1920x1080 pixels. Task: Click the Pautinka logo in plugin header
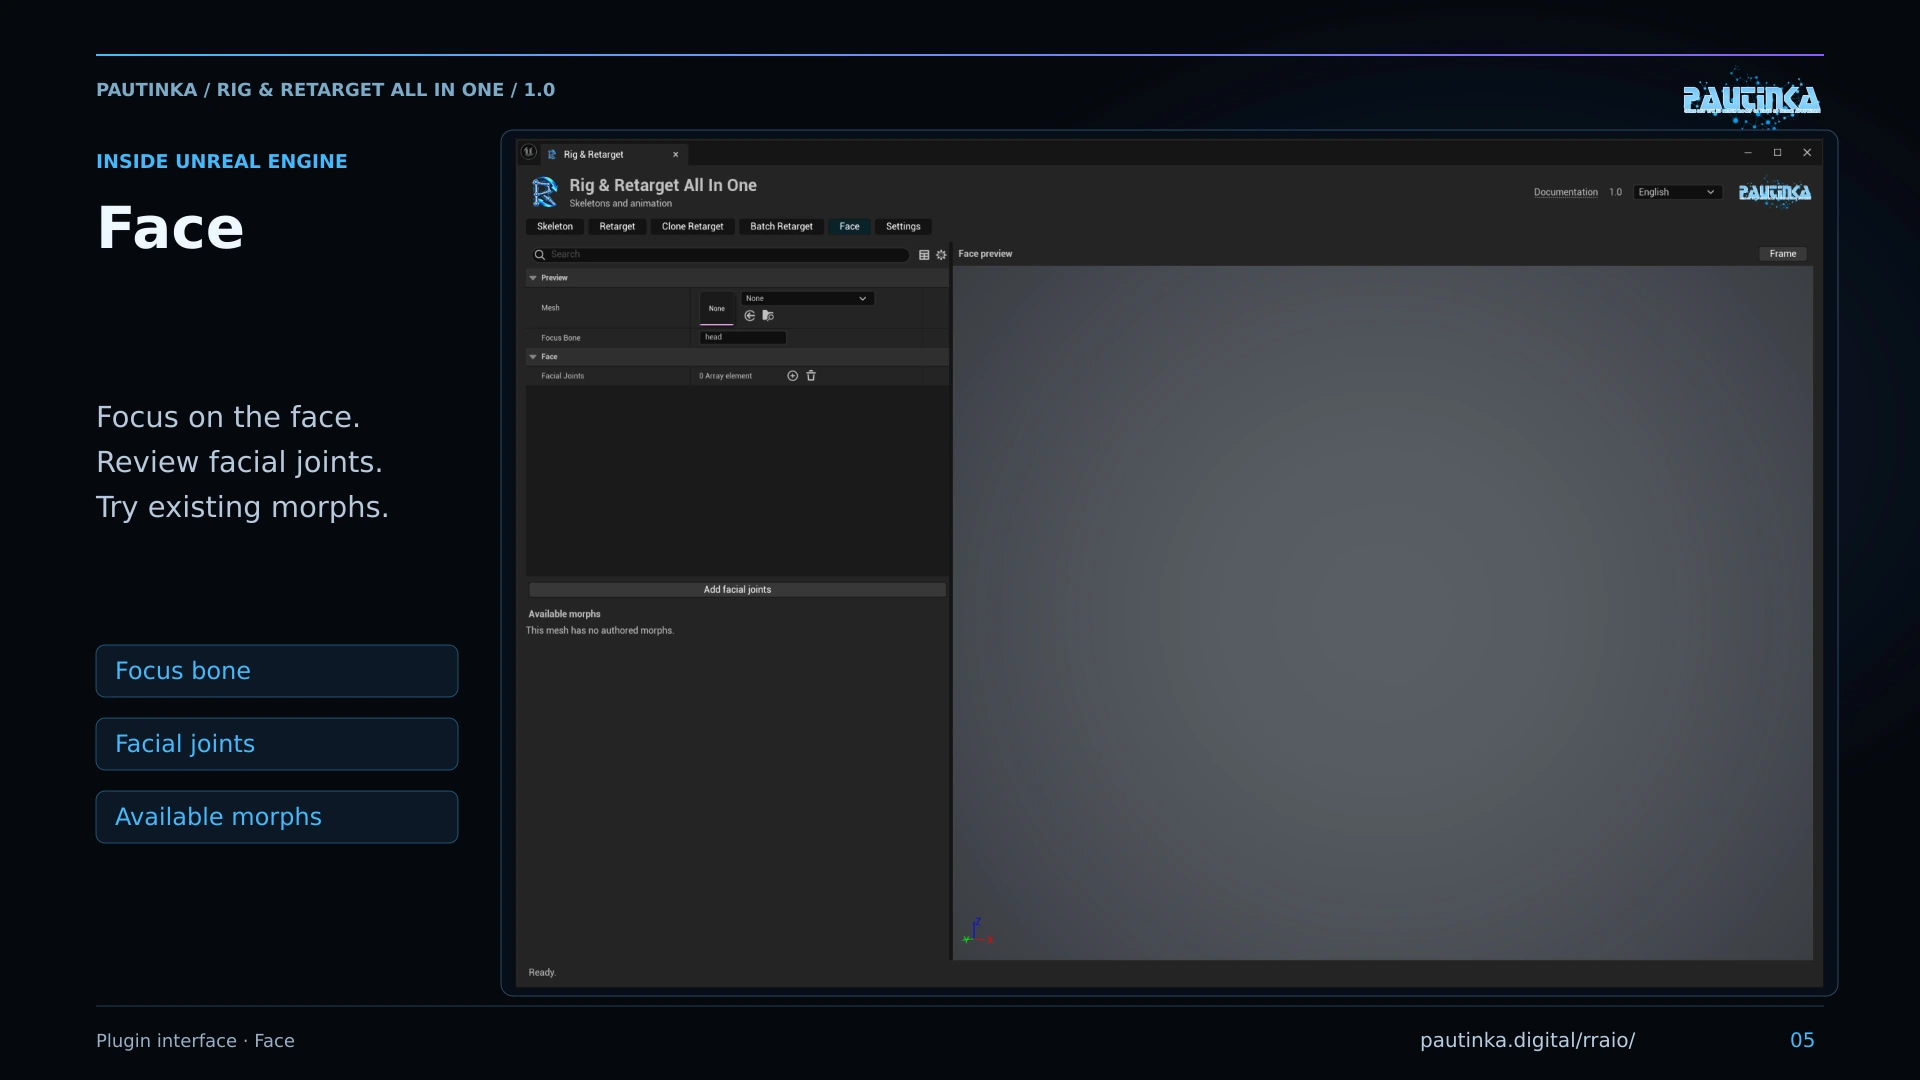tap(1774, 193)
